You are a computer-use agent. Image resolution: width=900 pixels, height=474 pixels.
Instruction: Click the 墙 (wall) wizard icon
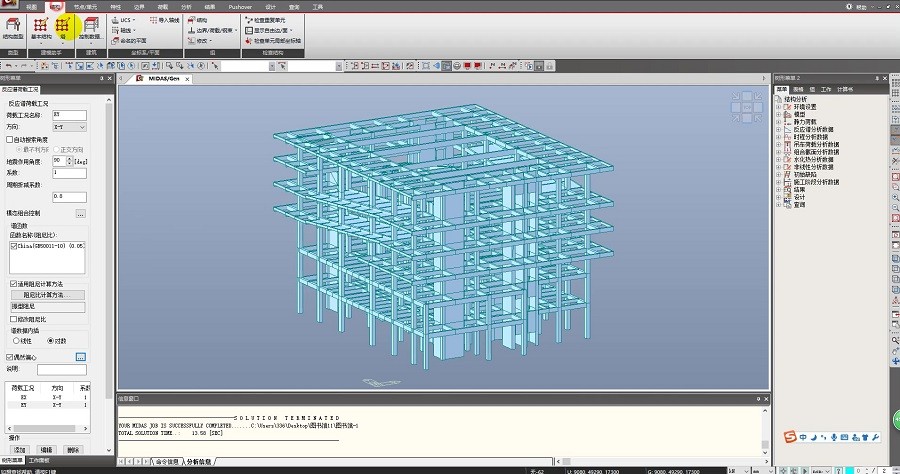pyautogui.click(x=63, y=27)
